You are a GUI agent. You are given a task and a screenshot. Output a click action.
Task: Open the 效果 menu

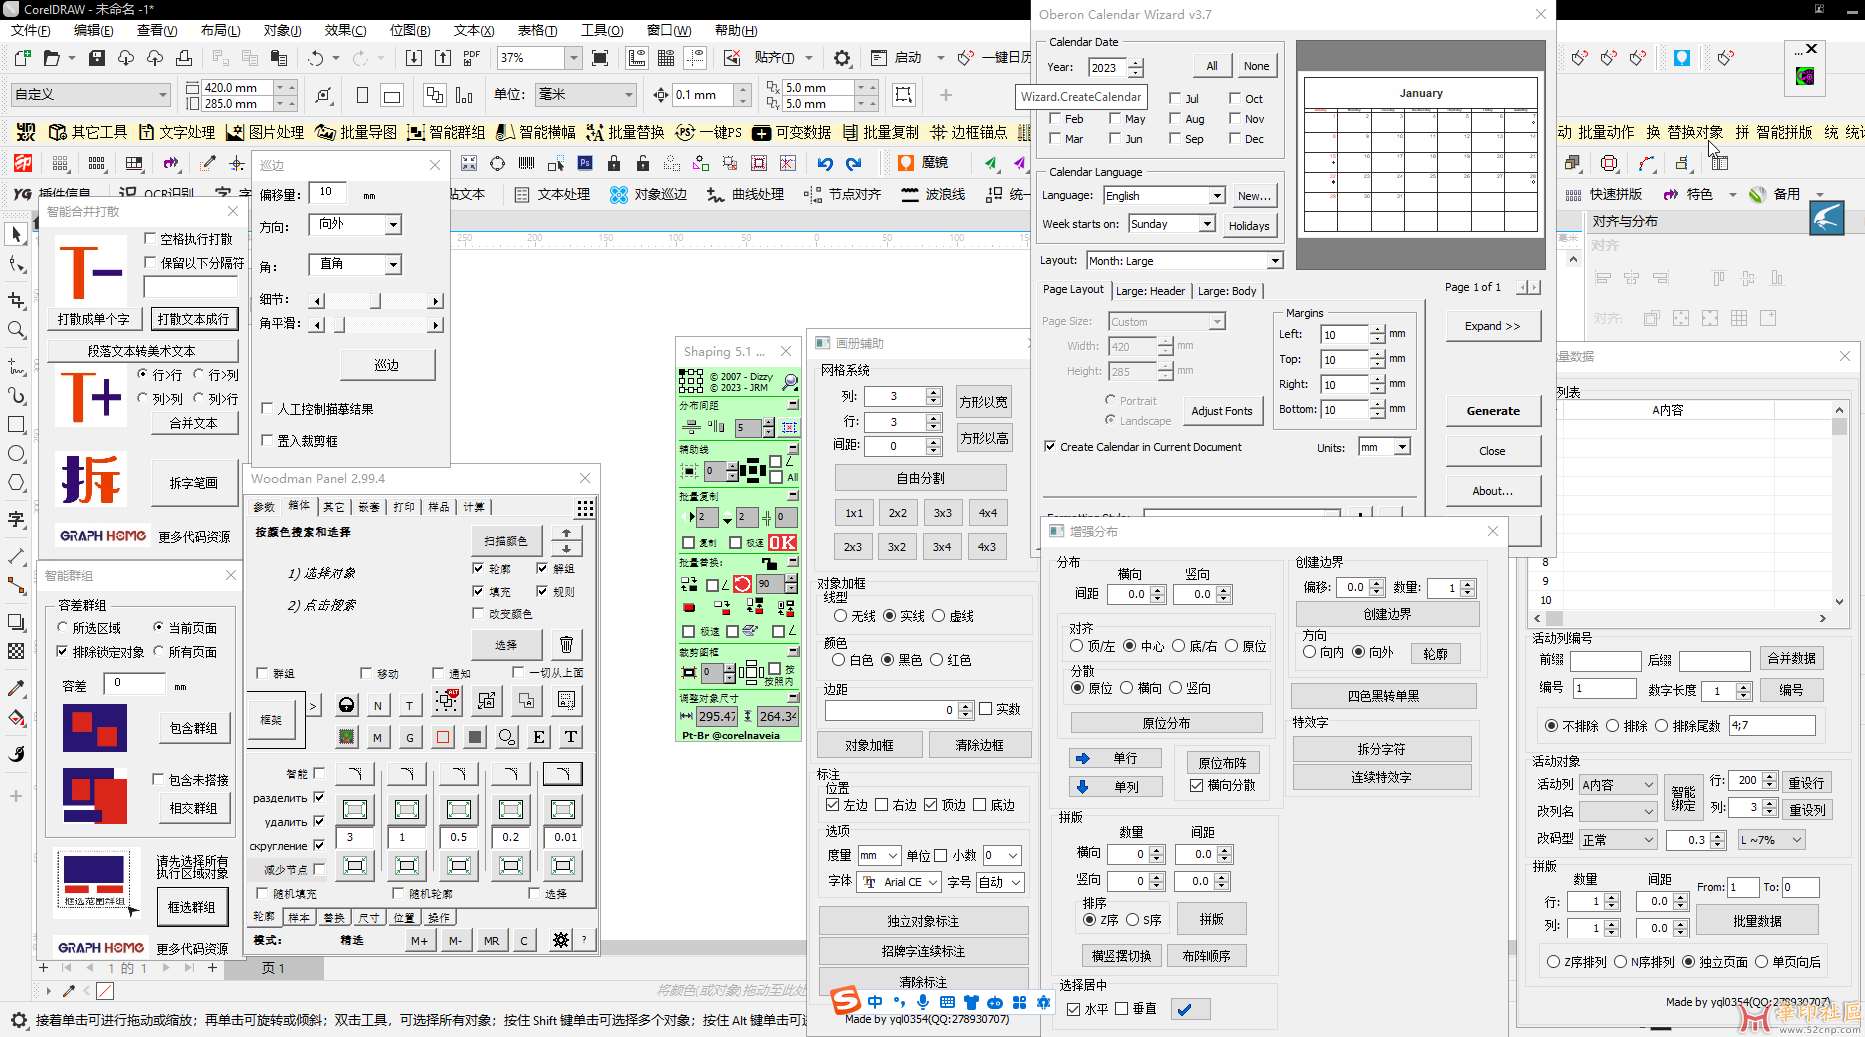[x=345, y=31]
